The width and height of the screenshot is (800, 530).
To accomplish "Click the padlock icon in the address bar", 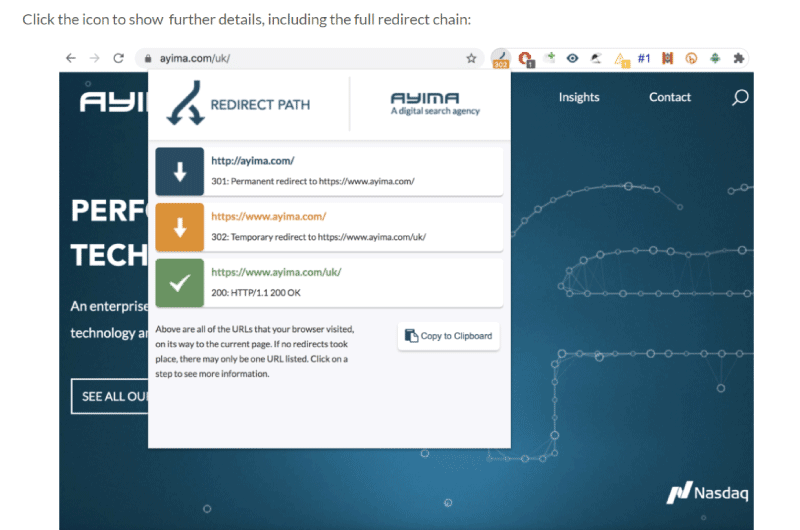I will point(148,59).
